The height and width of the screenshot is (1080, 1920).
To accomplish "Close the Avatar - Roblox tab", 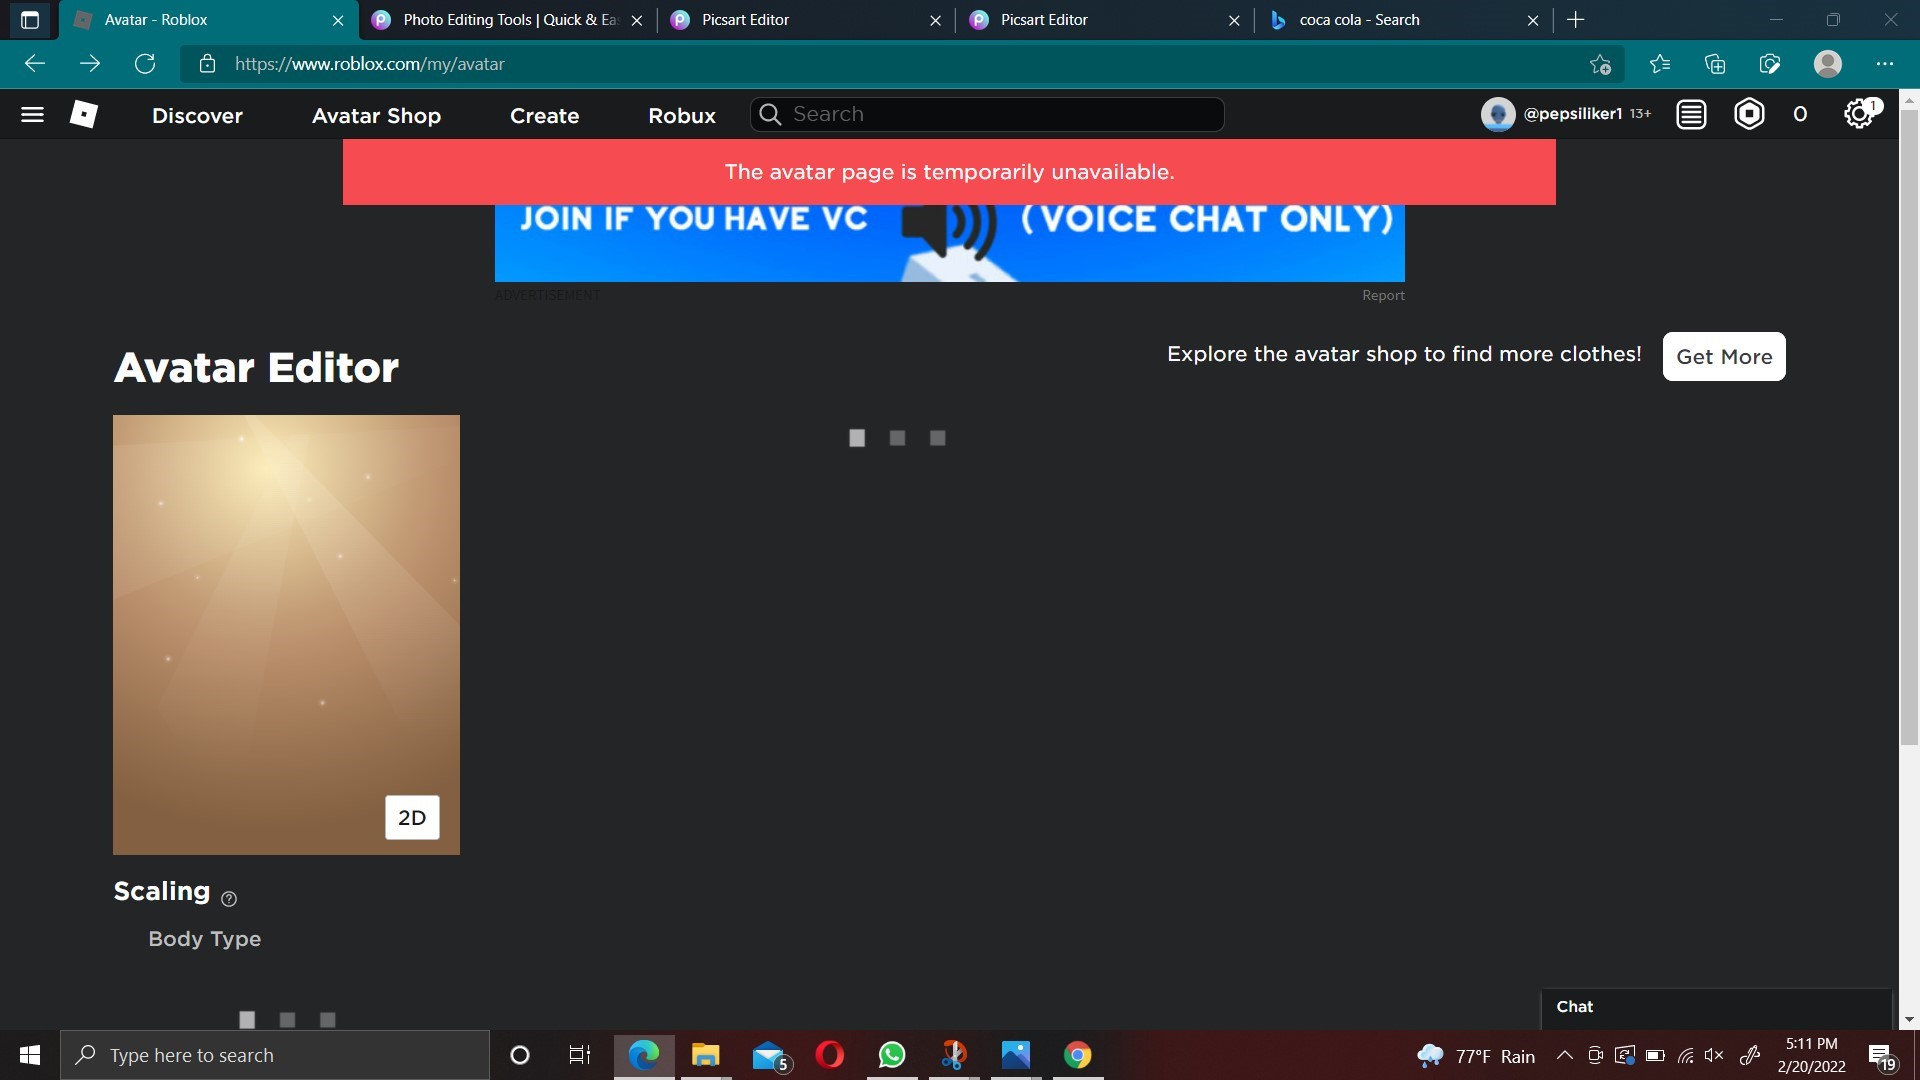I will click(x=338, y=20).
